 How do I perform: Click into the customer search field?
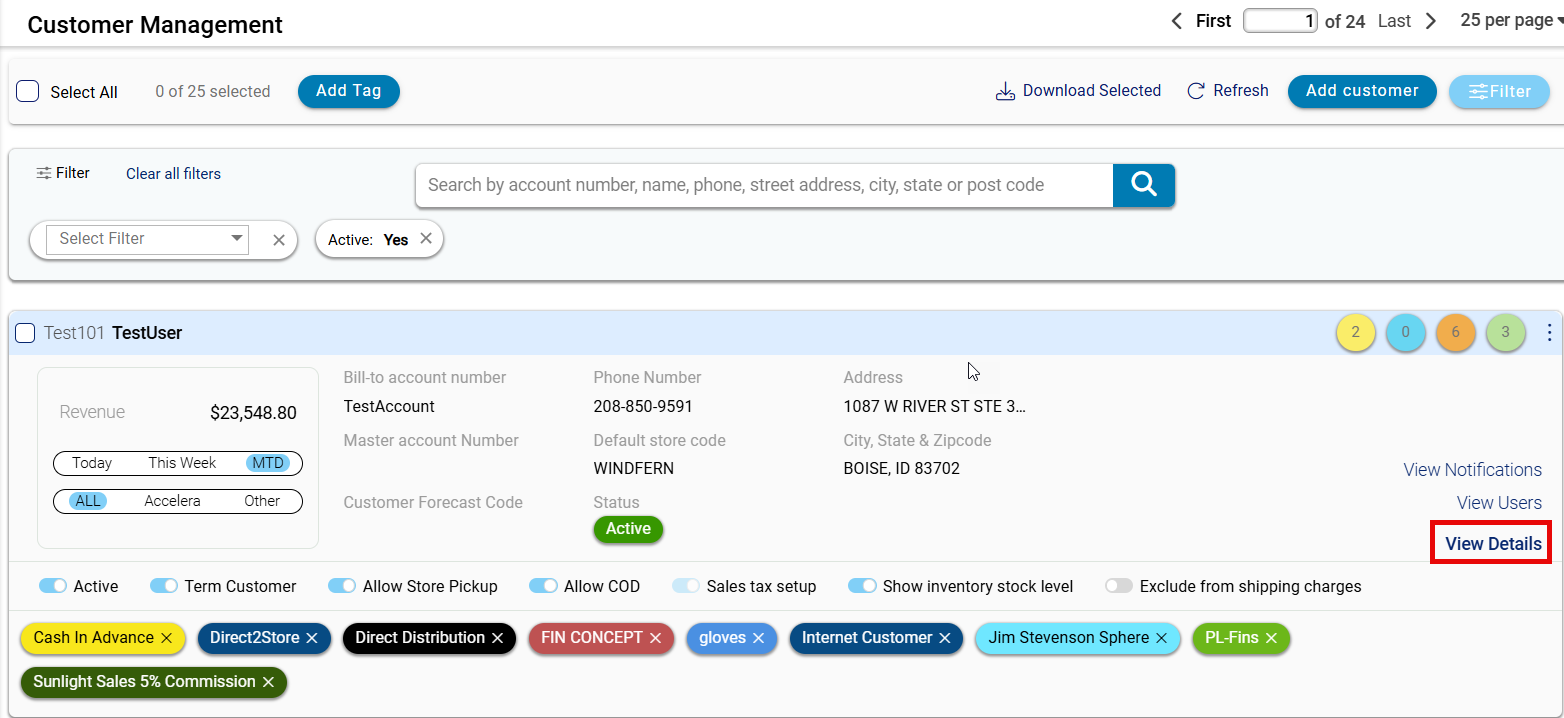click(x=764, y=185)
